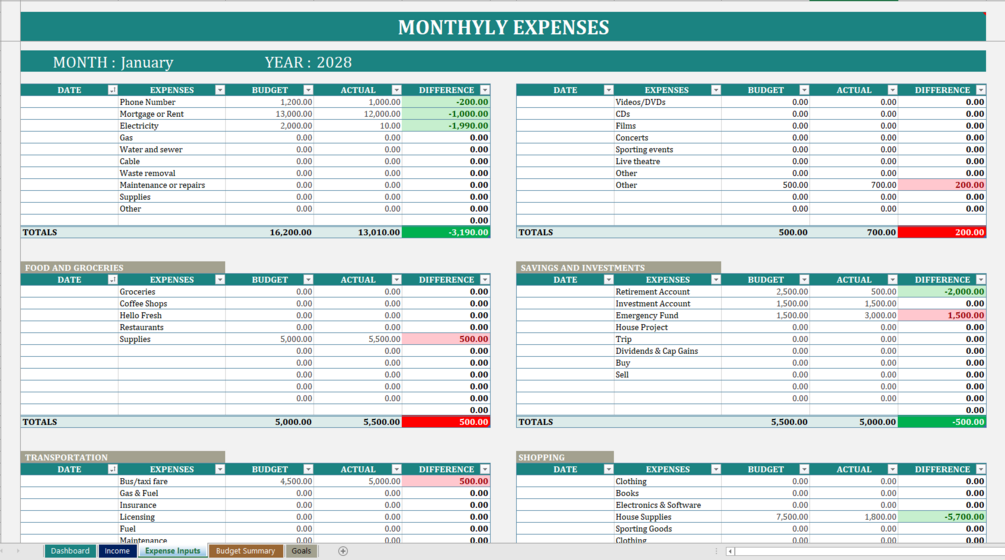Image resolution: width=1005 pixels, height=560 pixels.
Task: Open ACTUAL filter under Shopping
Action: click(x=893, y=470)
